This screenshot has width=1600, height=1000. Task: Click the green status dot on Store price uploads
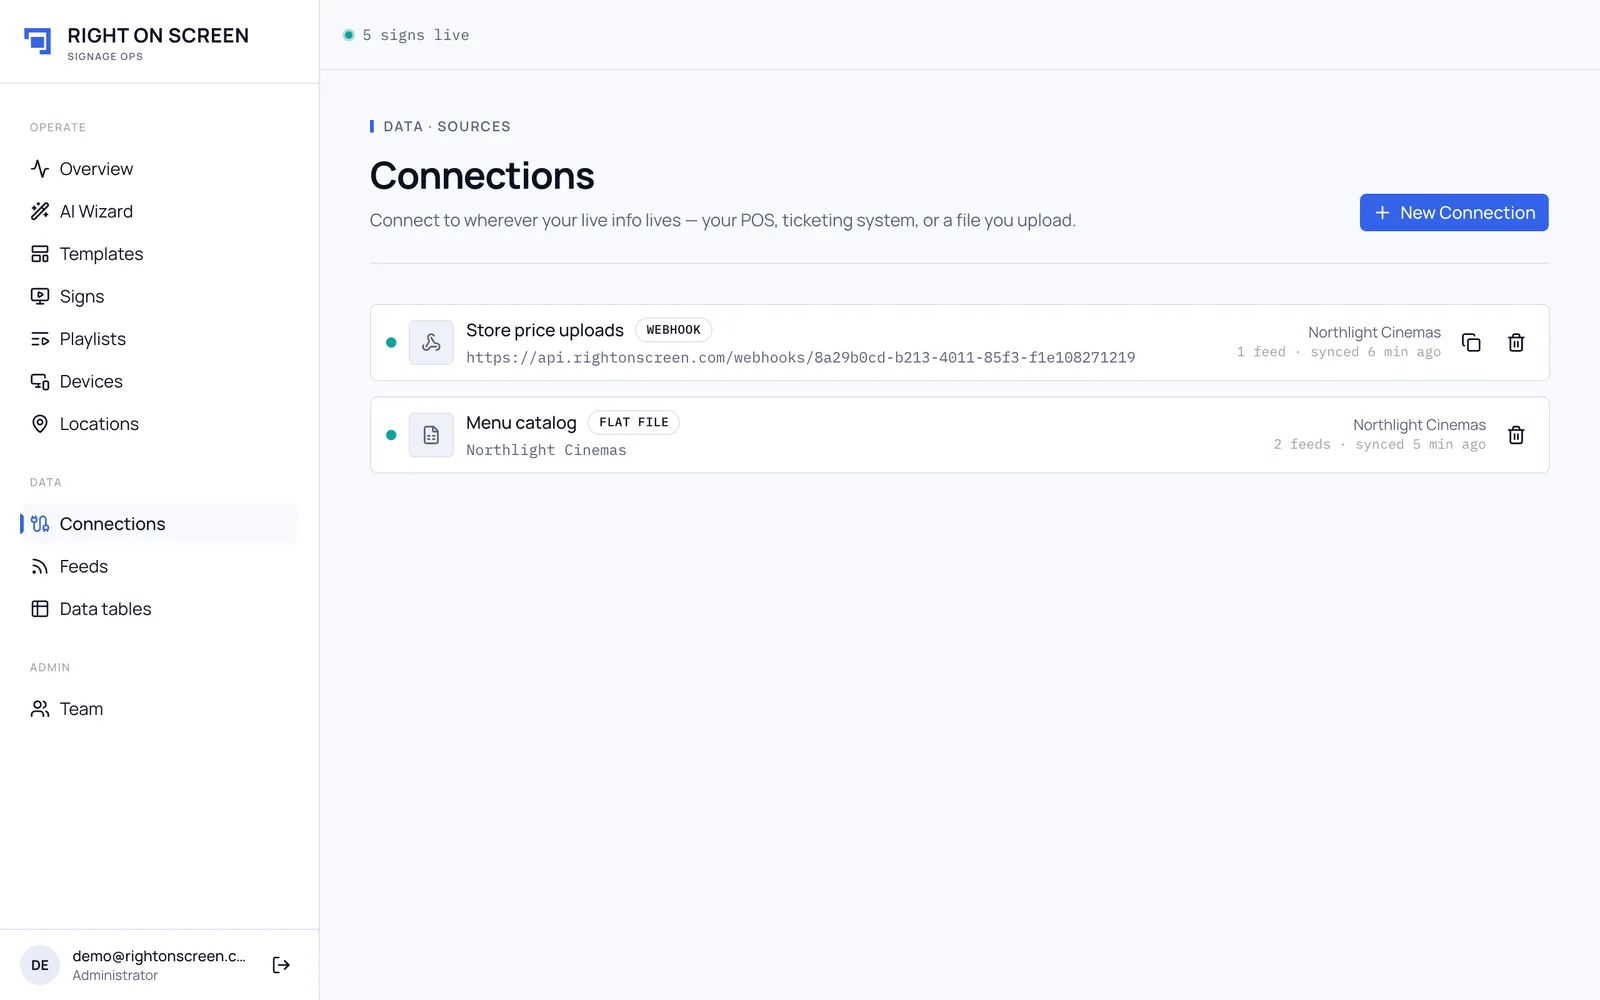pos(391,343)
